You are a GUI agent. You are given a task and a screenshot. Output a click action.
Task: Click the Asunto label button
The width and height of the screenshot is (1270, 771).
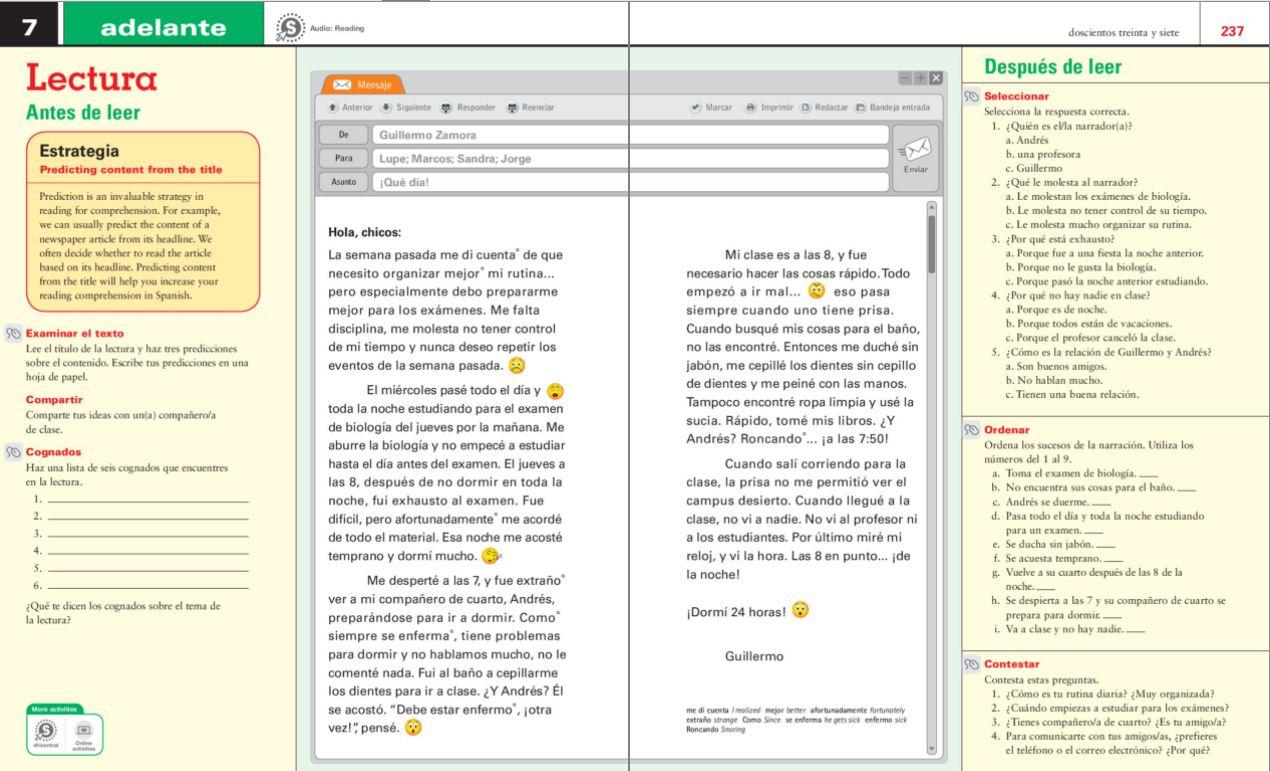(x=342, y=182)
